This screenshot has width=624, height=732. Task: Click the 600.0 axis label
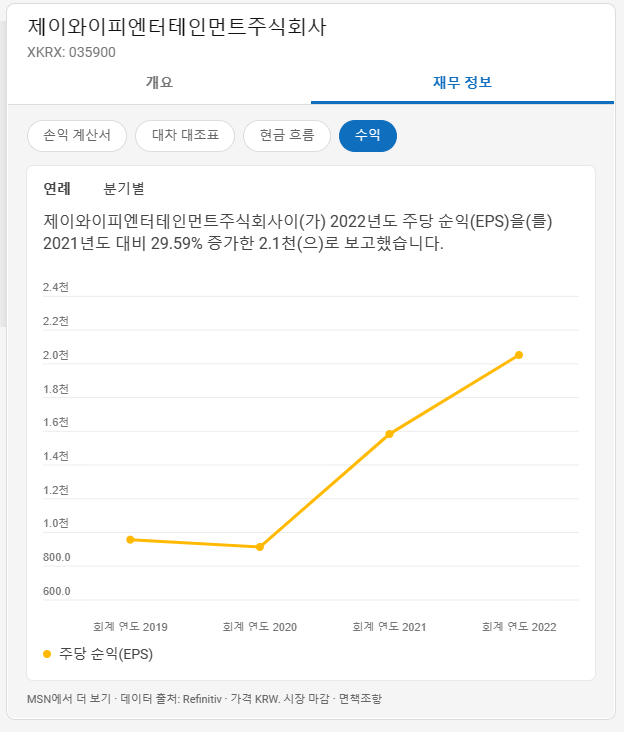pos(56,591)
